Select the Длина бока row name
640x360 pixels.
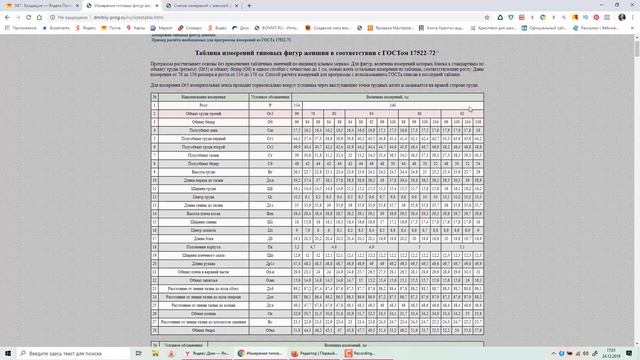203,239
